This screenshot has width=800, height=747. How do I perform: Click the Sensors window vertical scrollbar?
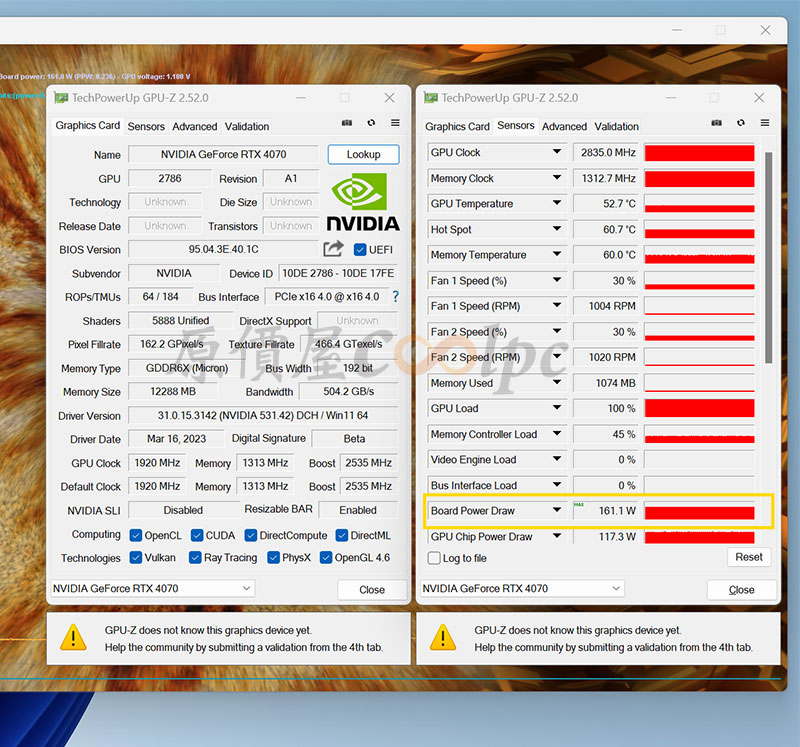pyautogui.click(x=768, y=258)
